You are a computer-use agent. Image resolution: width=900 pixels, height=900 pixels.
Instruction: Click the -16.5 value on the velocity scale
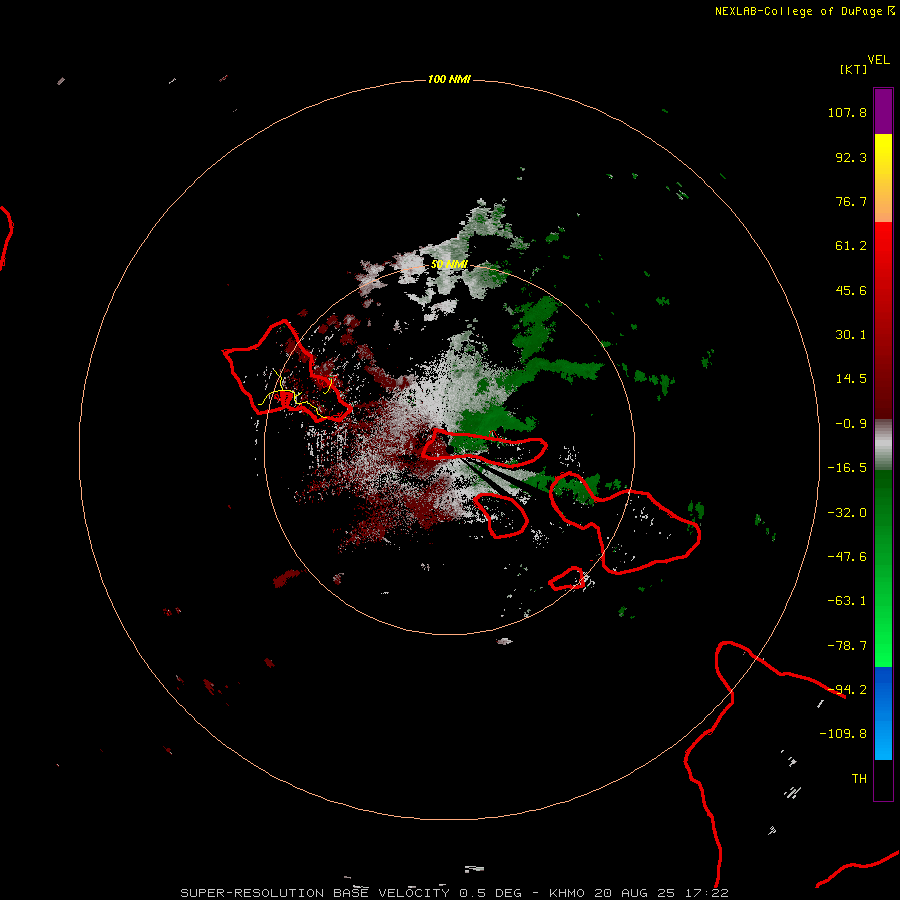pyautogui.click(x=847, y=468)
